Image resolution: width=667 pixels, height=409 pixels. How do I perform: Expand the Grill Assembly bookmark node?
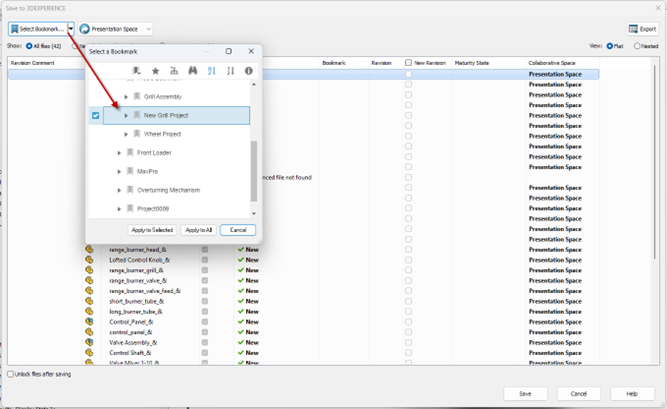126,96
